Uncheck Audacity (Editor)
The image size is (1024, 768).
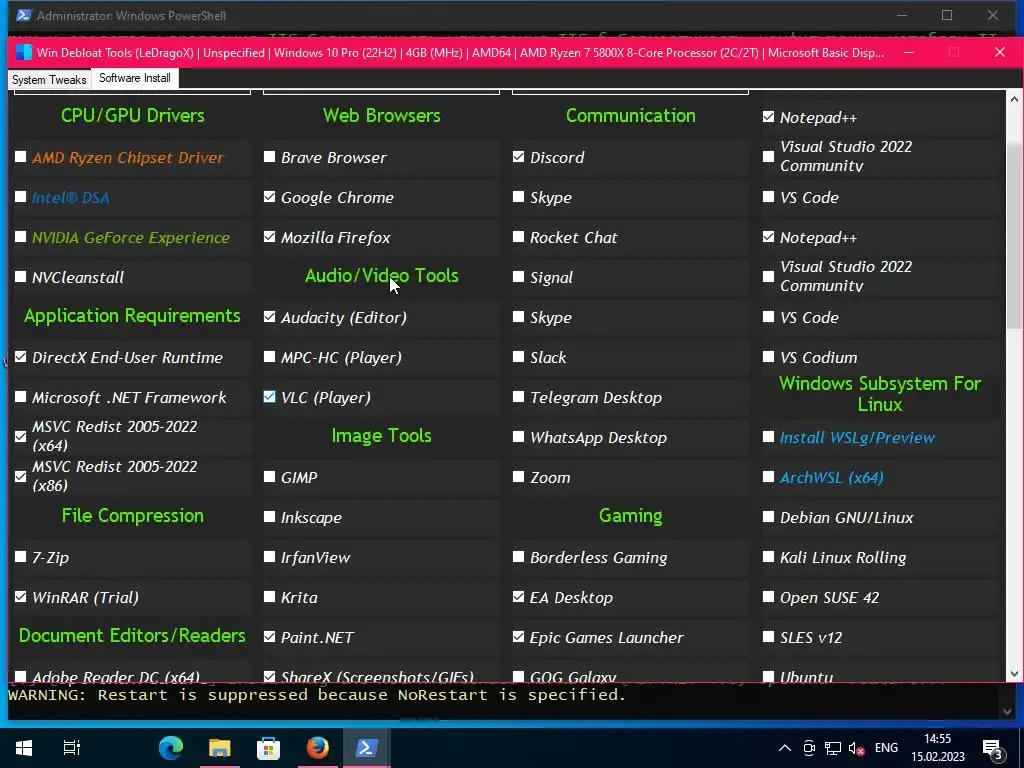point(269,317)
